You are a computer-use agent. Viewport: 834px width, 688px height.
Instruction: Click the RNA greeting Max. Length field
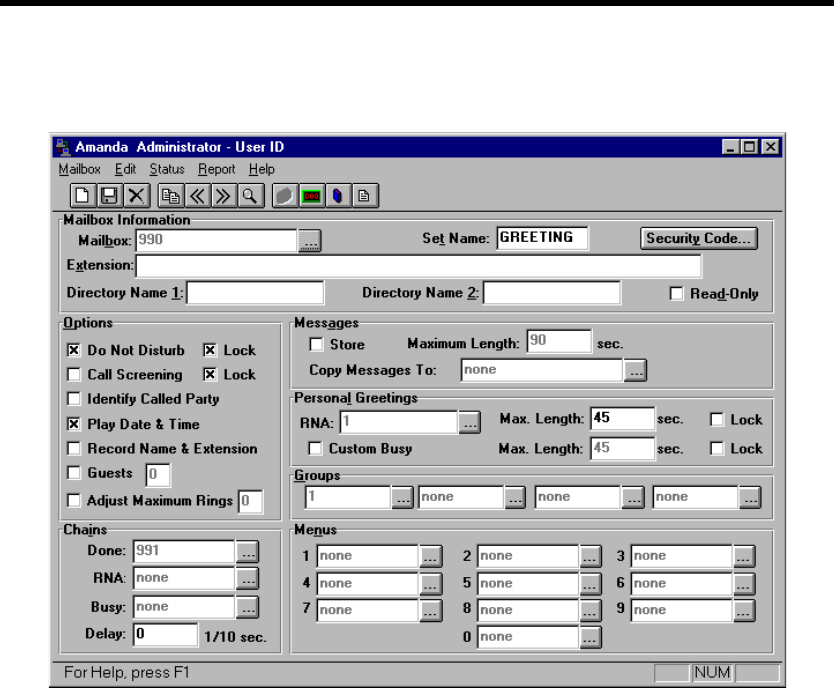click(x=623, y=419)
